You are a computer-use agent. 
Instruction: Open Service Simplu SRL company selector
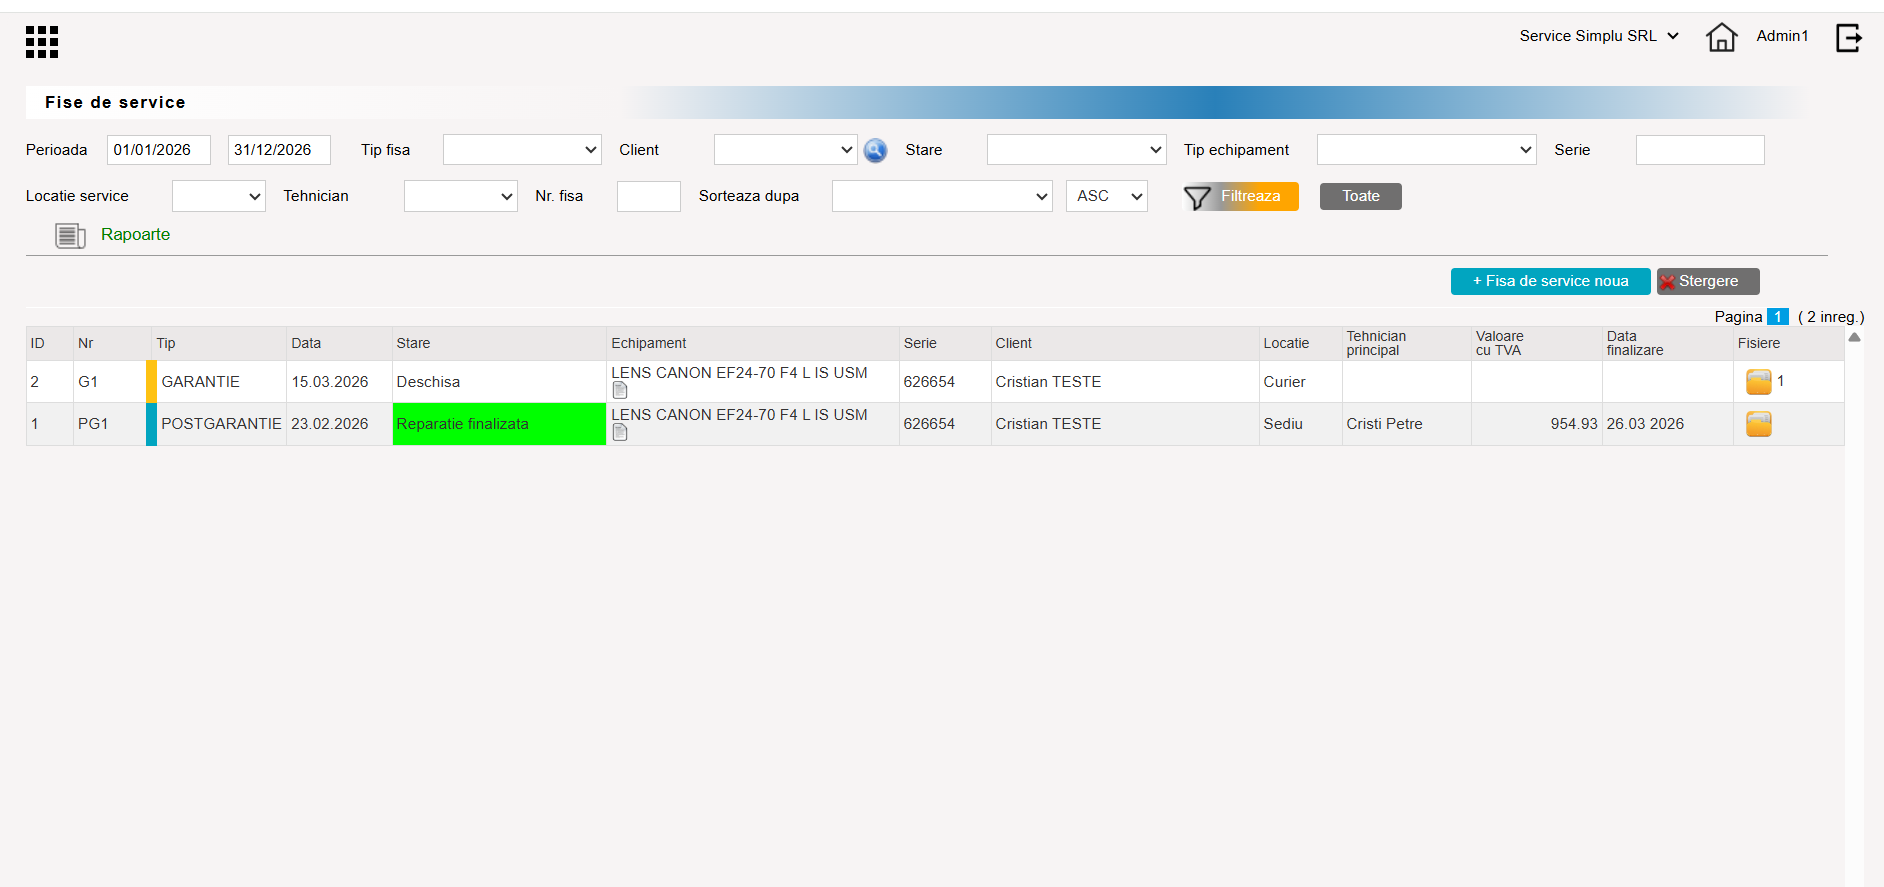click(1599, 36)
